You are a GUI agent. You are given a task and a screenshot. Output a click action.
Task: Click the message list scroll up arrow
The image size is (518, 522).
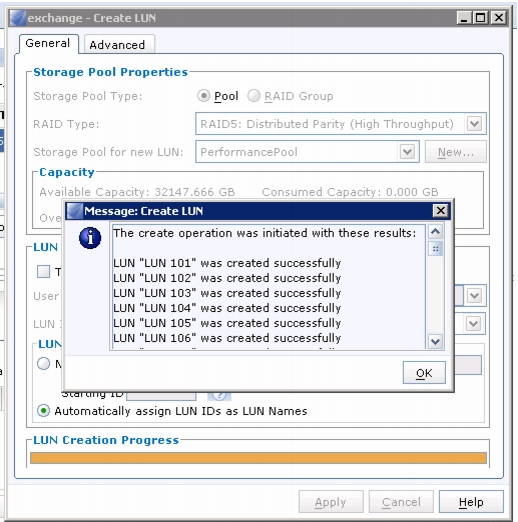435,231
